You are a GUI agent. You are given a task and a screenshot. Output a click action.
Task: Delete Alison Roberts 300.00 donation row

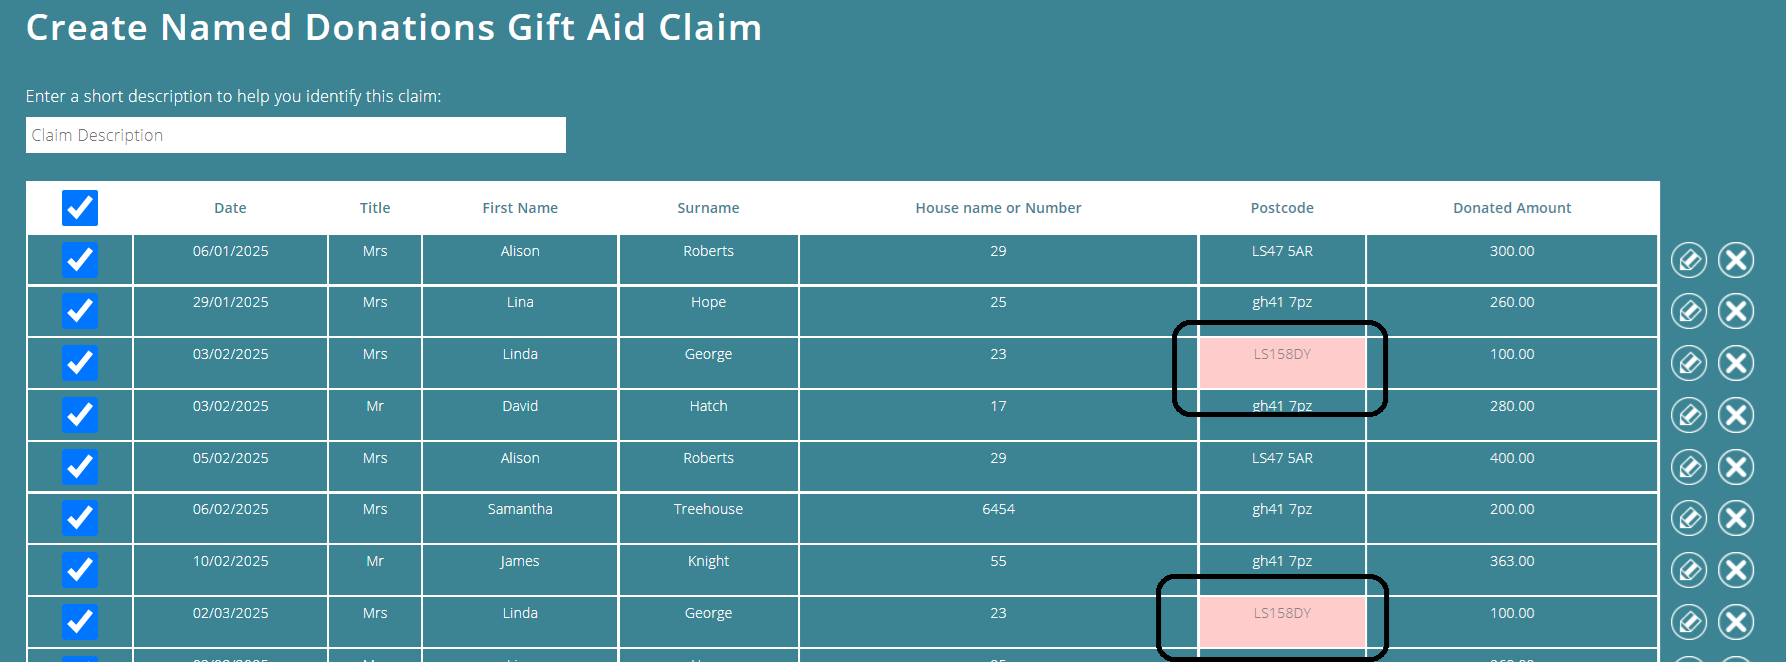click(x=1736, y=260)
